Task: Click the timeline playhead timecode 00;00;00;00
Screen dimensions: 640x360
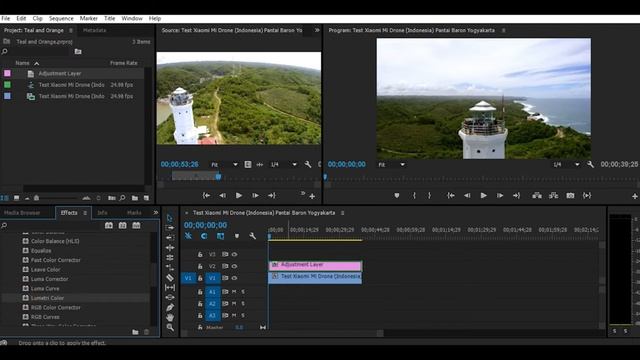Action: pyautogui.click(x=205, y=225)
